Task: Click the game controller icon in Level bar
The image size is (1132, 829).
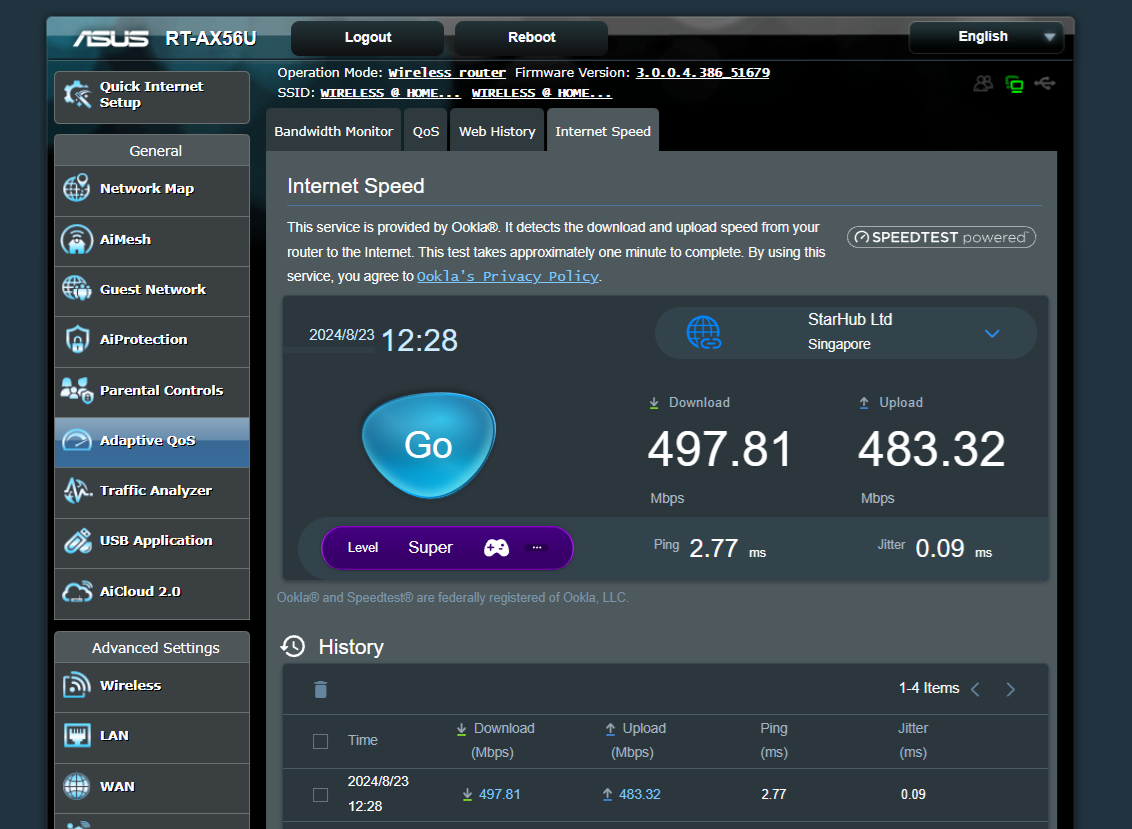Action: [x=496, y=548]
